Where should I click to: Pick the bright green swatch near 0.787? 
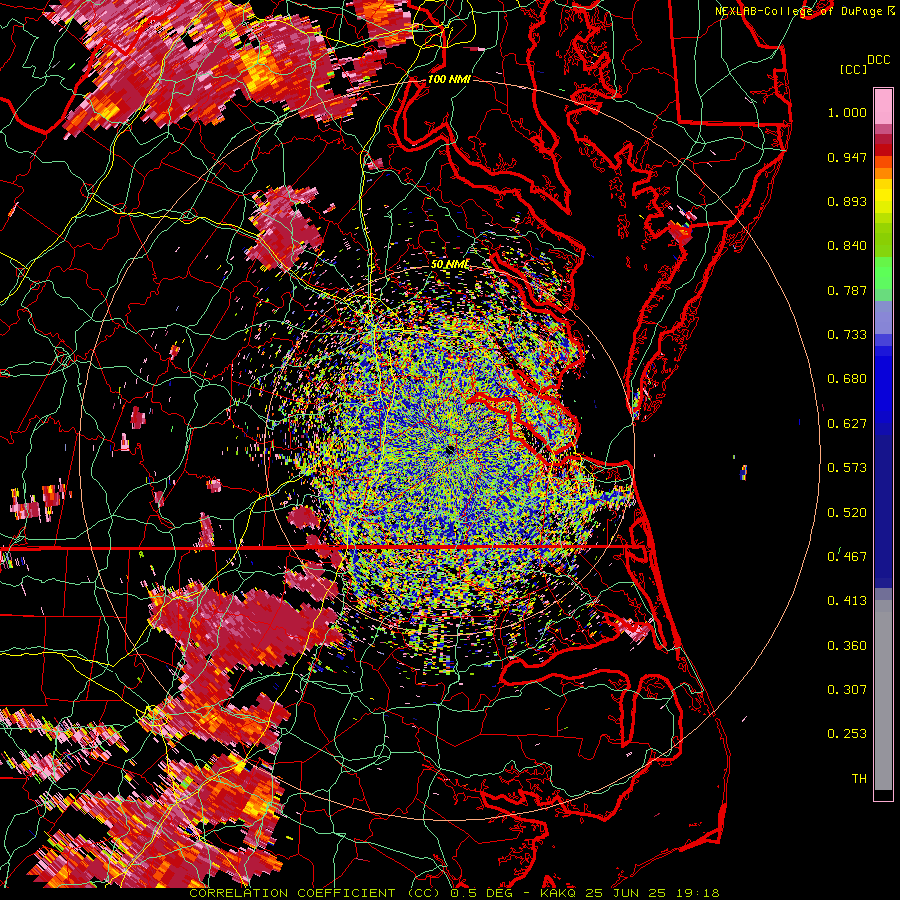tap(883, 278)
